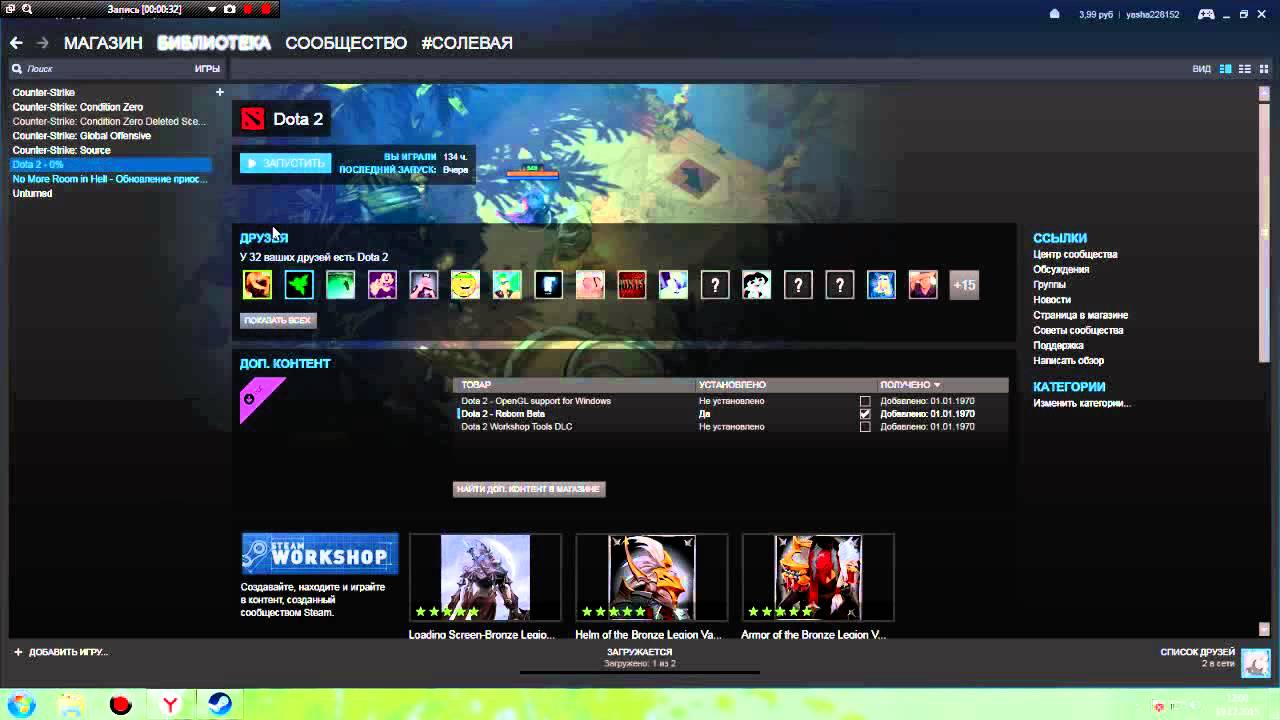Open Steam icon in taskbar
Screen dimensions: 1280x720
219,705
